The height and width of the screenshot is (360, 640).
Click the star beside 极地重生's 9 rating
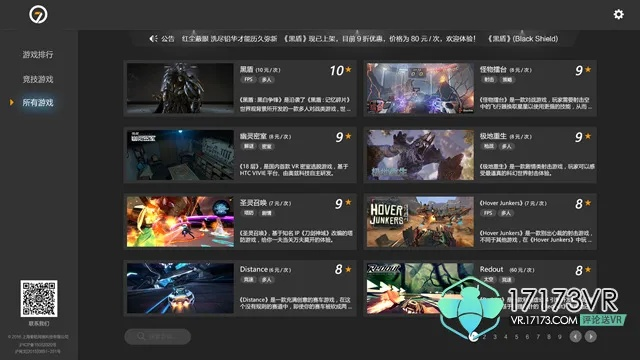point(588,136)
